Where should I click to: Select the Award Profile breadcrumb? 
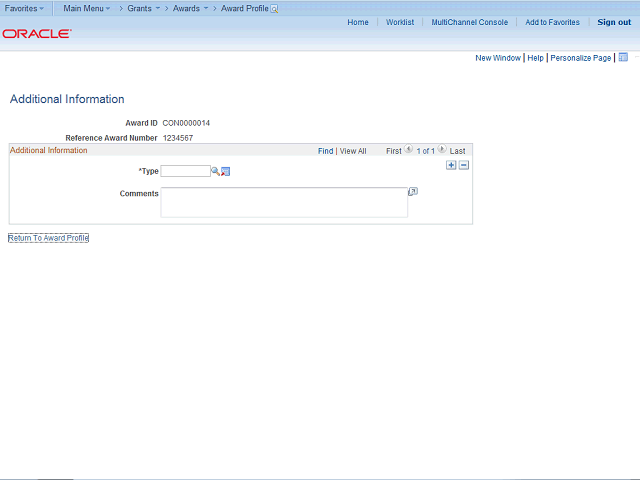click(244, 8)
